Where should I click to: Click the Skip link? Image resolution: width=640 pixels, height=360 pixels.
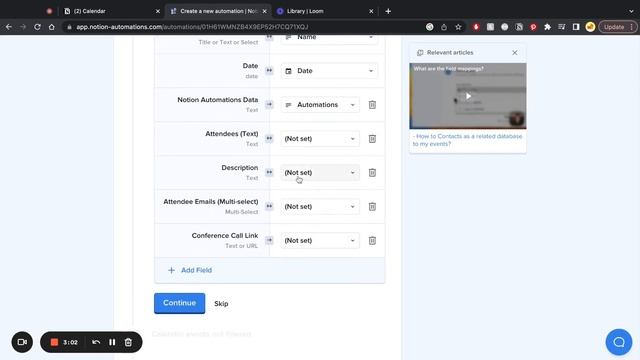click(x=221, y=304)
